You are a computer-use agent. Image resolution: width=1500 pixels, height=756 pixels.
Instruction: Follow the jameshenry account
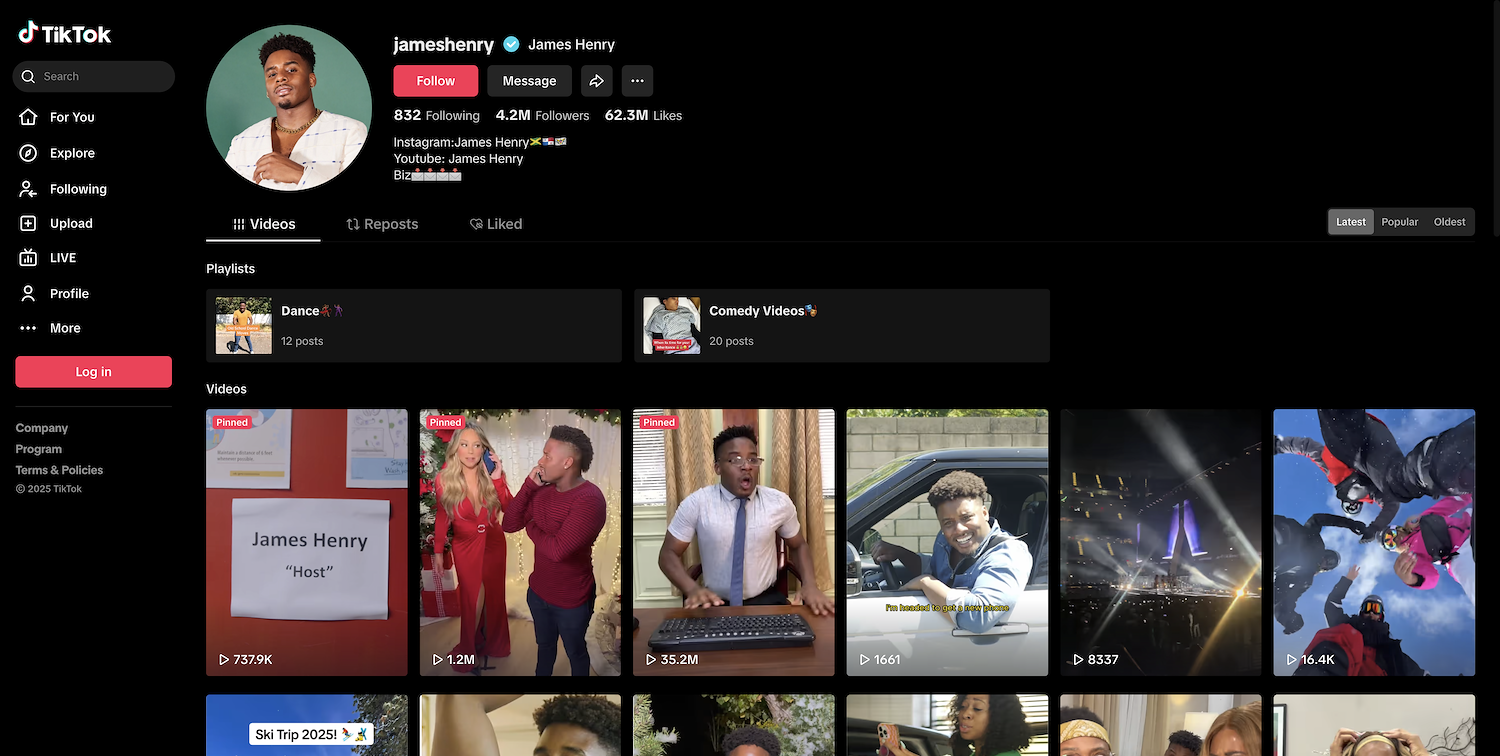pyautogui.click(x=435, y=81)
